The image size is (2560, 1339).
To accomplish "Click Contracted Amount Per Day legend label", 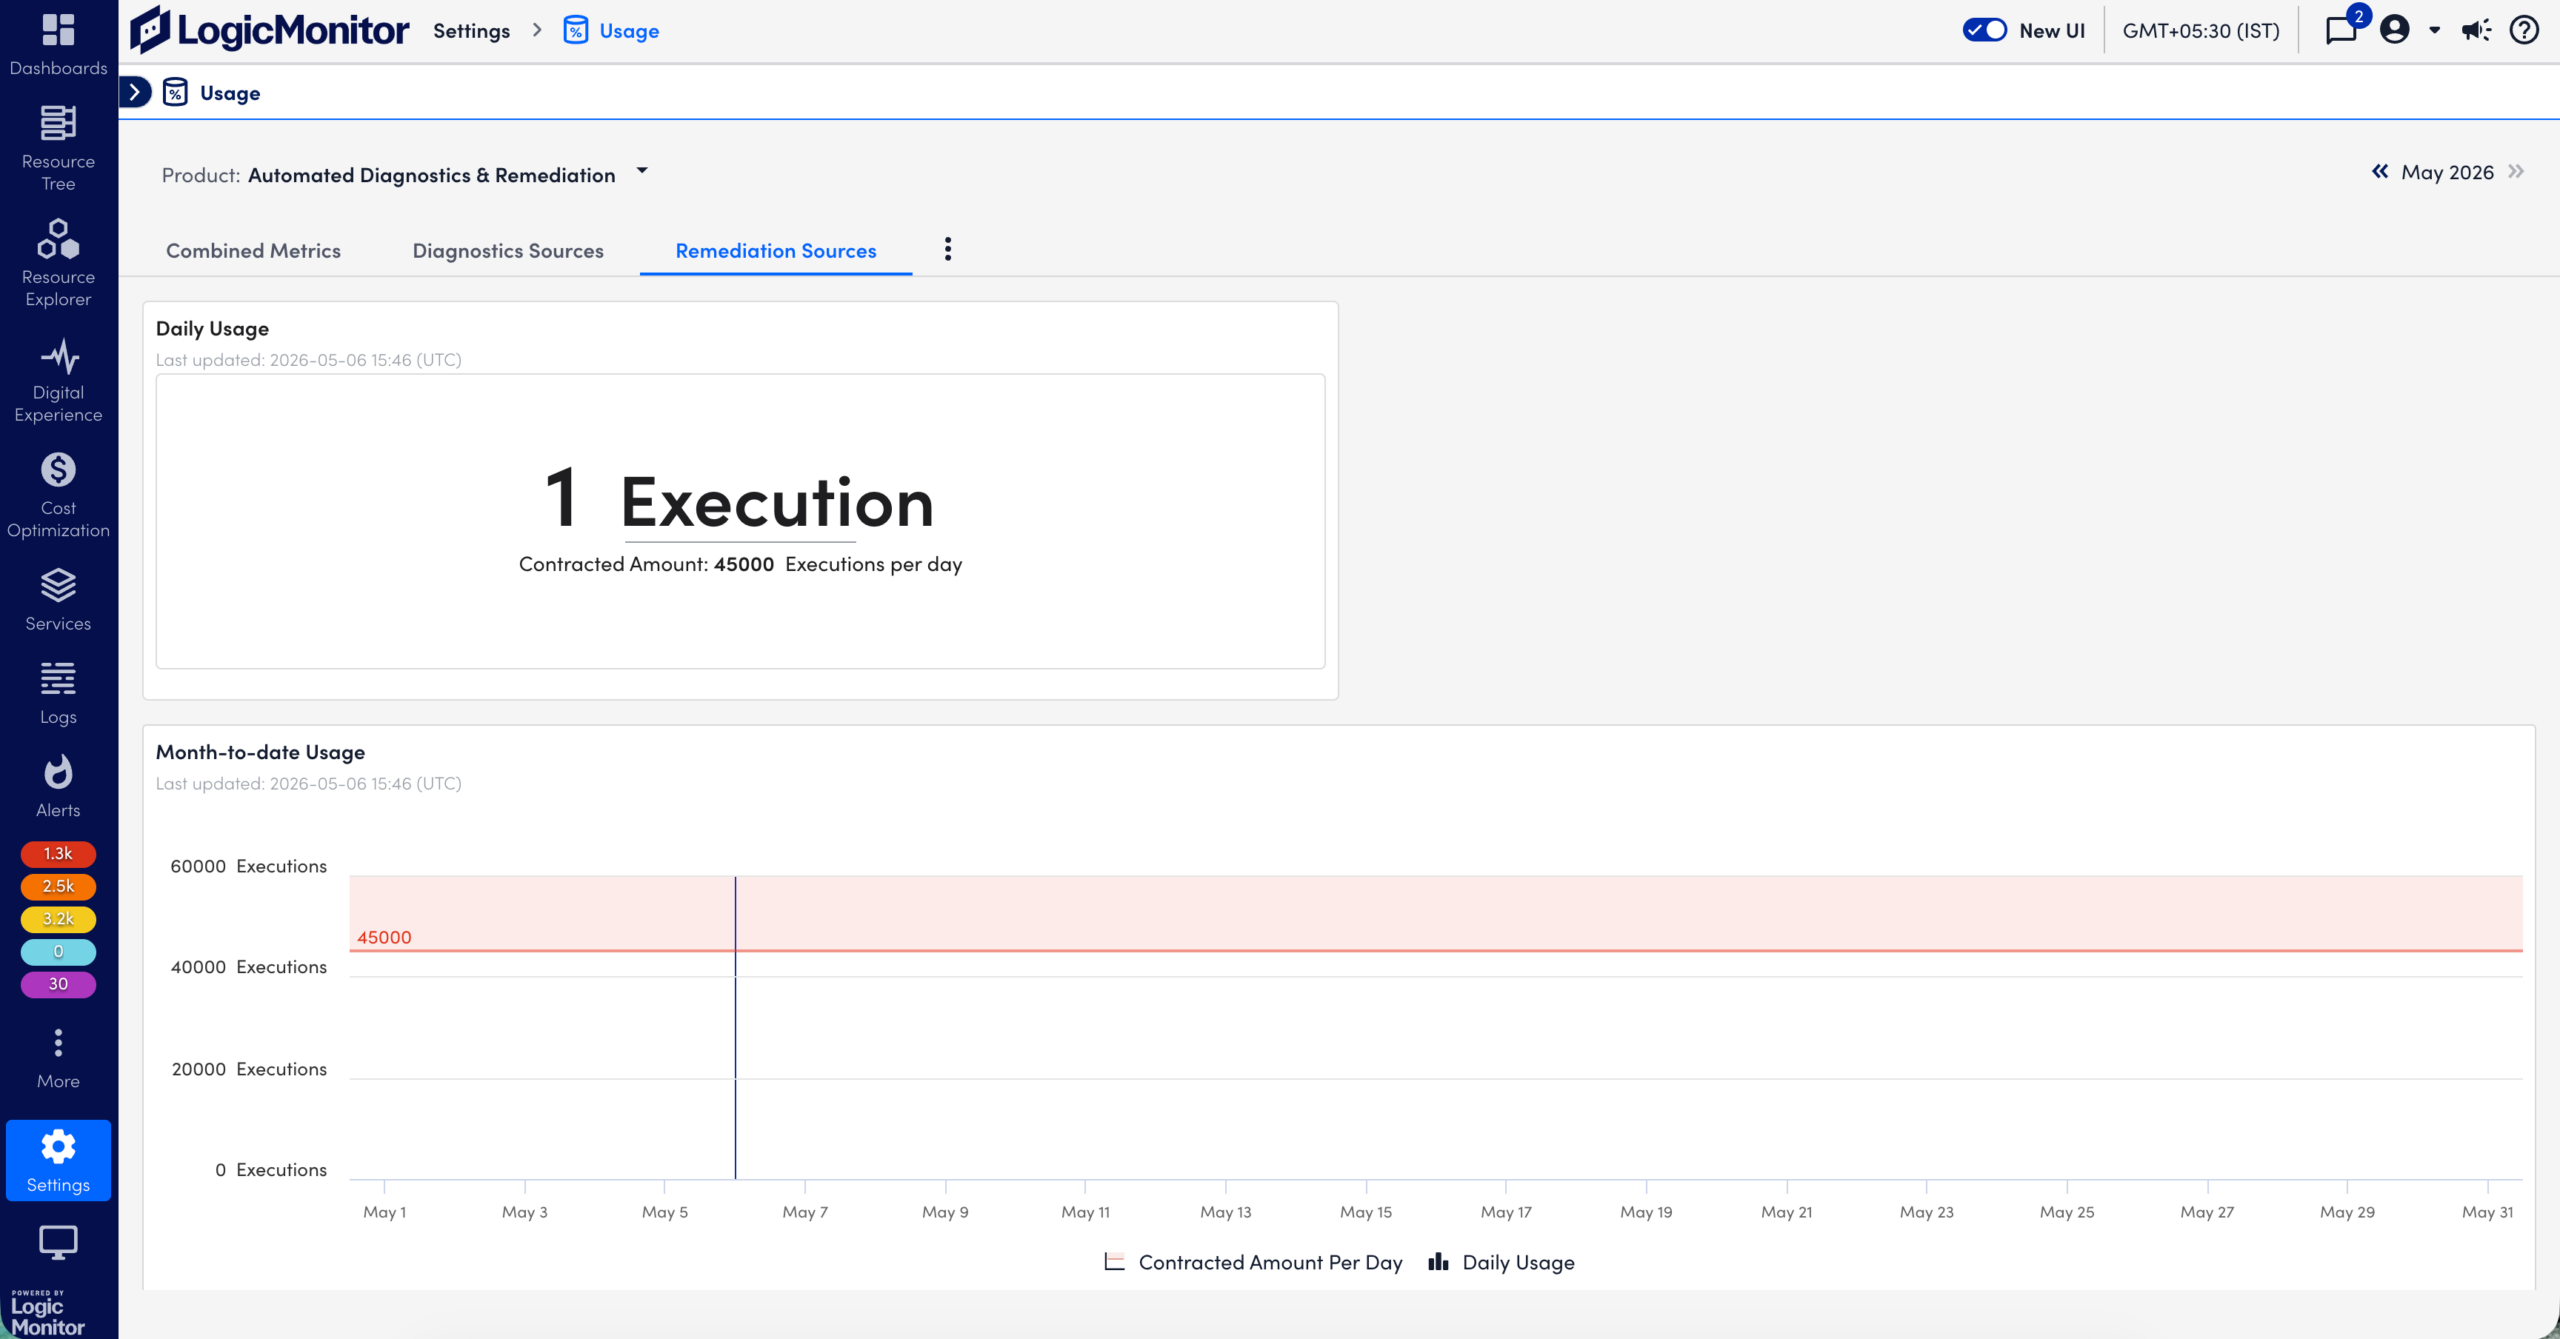I will tap(1270, 1262).
